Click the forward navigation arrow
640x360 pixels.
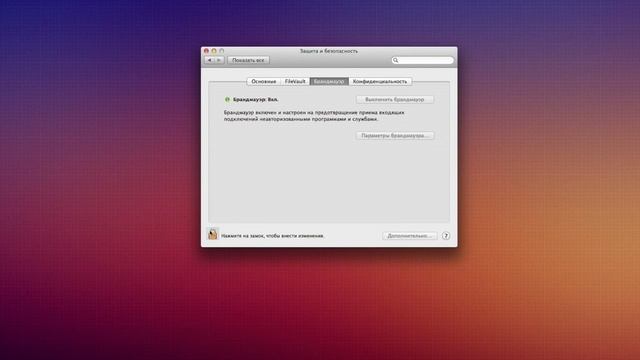(x=219, y=60)
